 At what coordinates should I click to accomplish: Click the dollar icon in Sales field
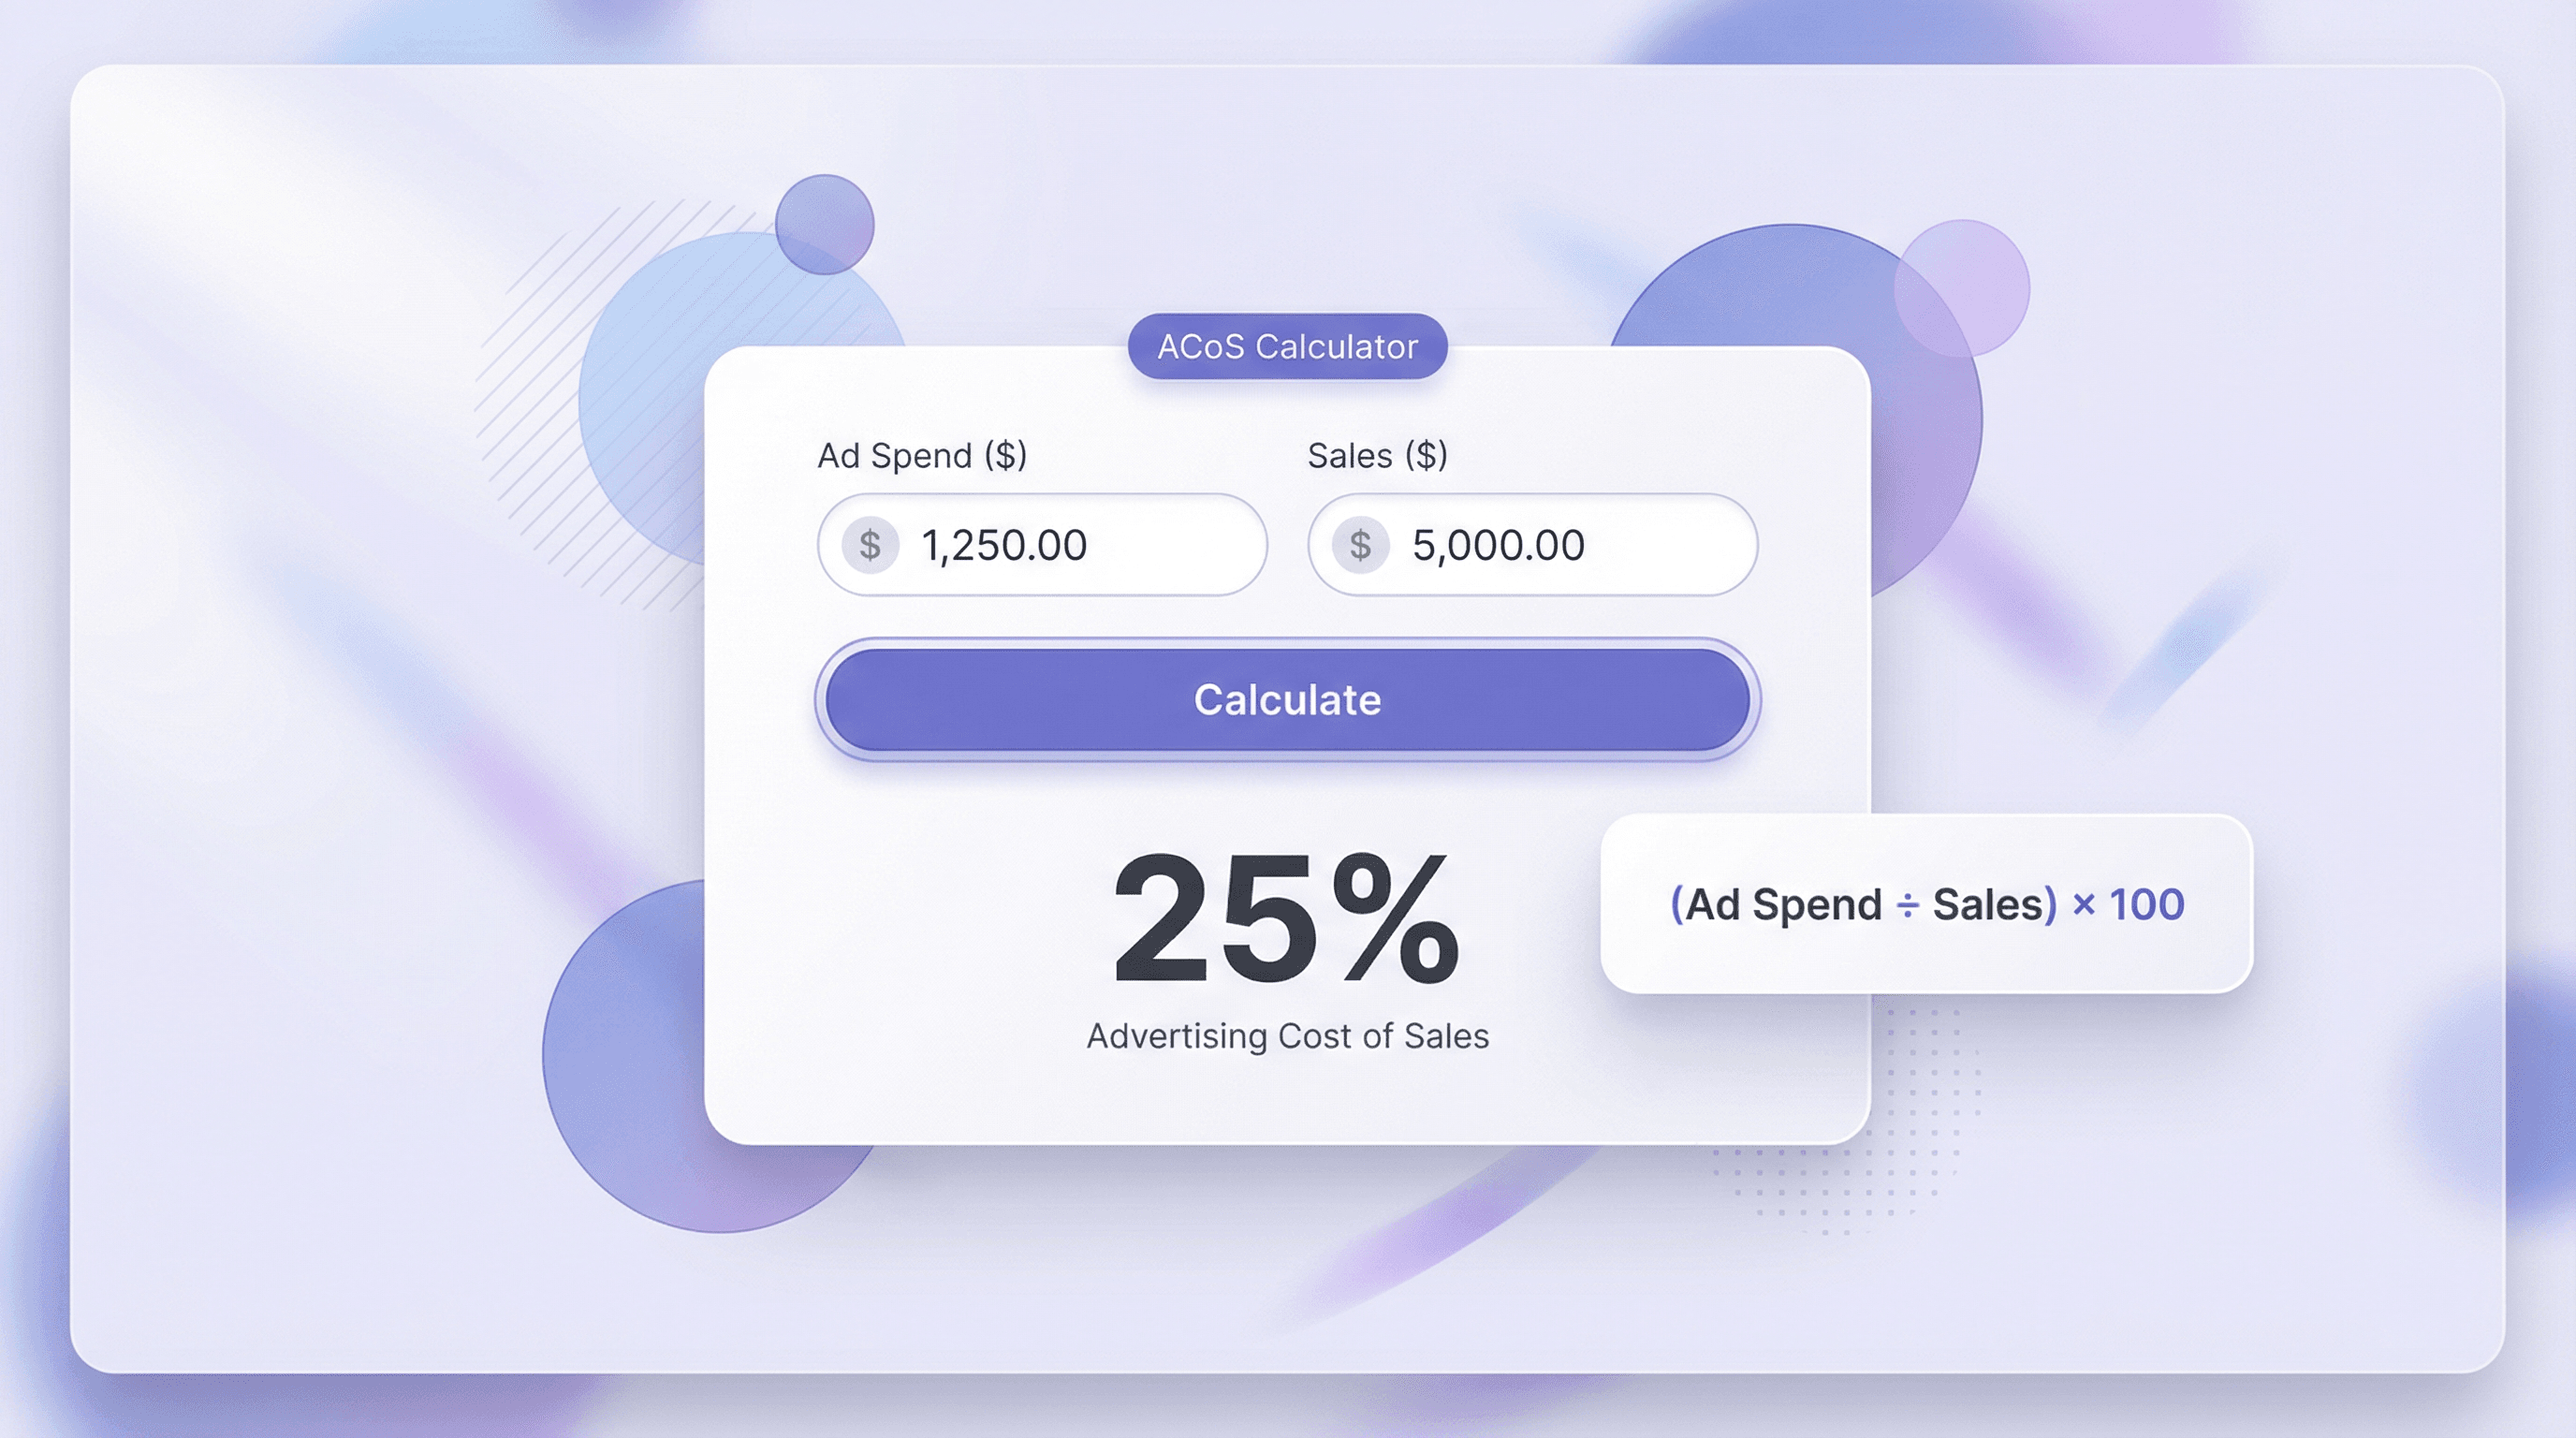pos(1360,545)
